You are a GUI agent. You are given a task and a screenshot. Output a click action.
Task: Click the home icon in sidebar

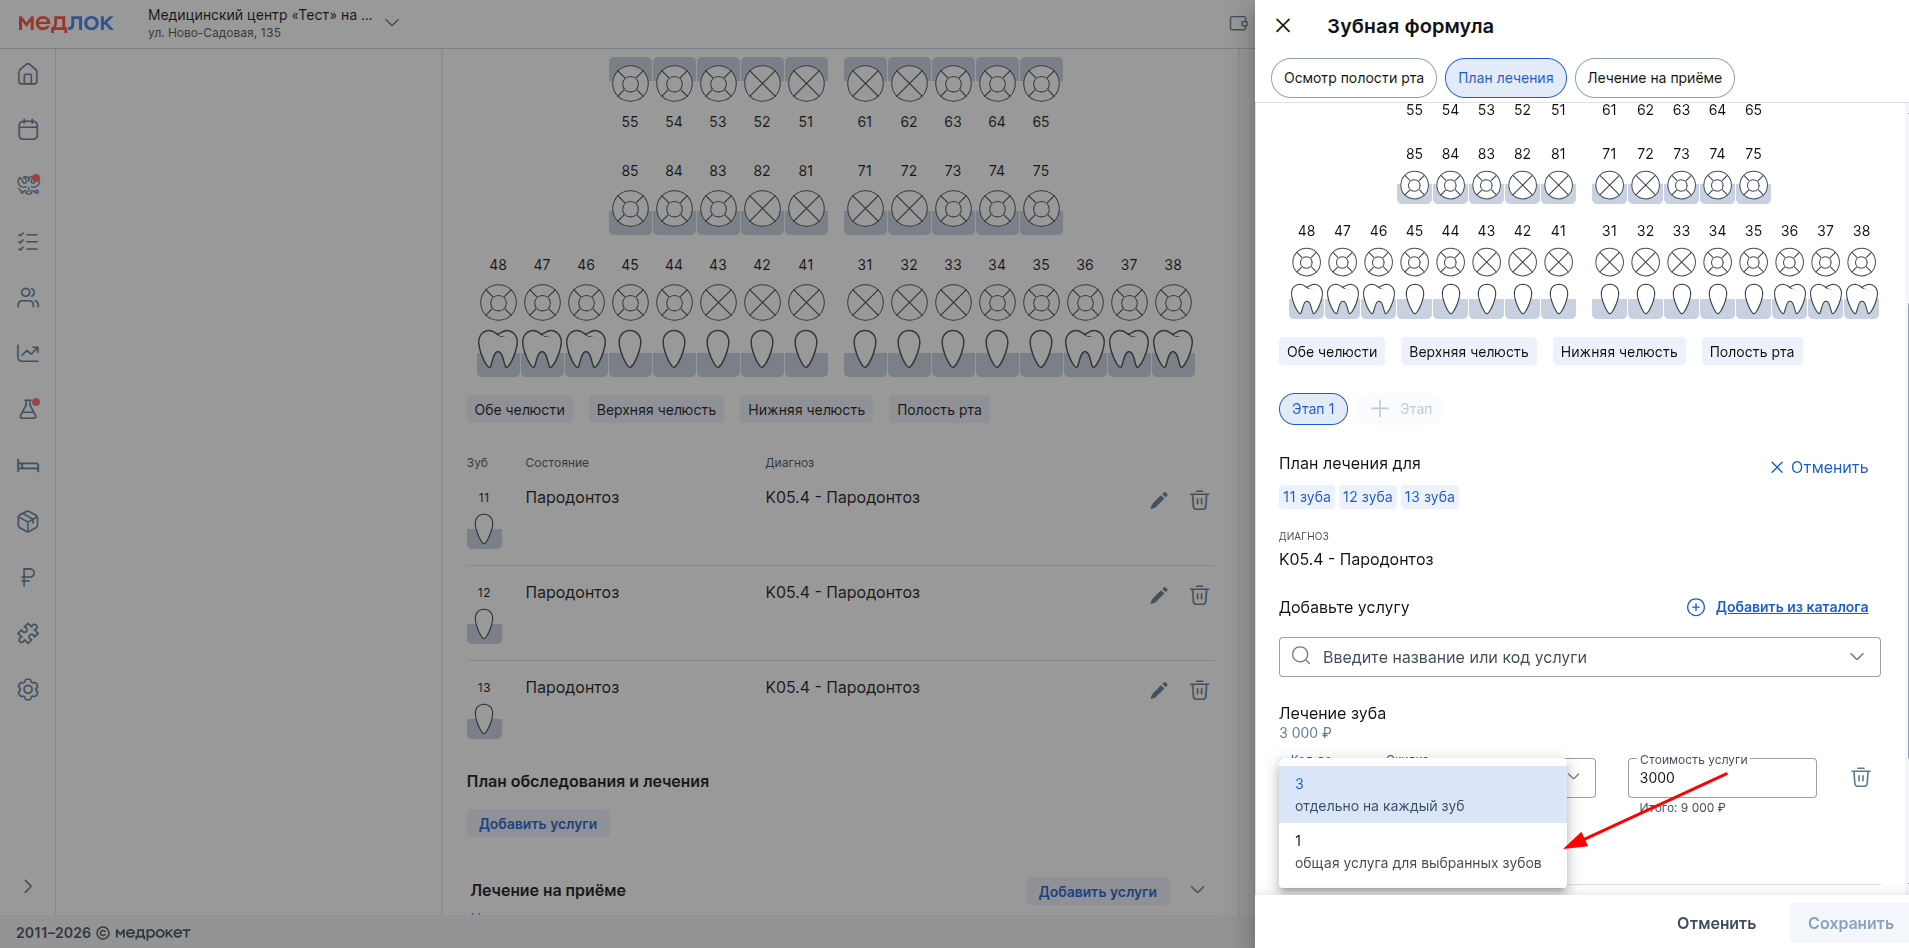(28, 74)
